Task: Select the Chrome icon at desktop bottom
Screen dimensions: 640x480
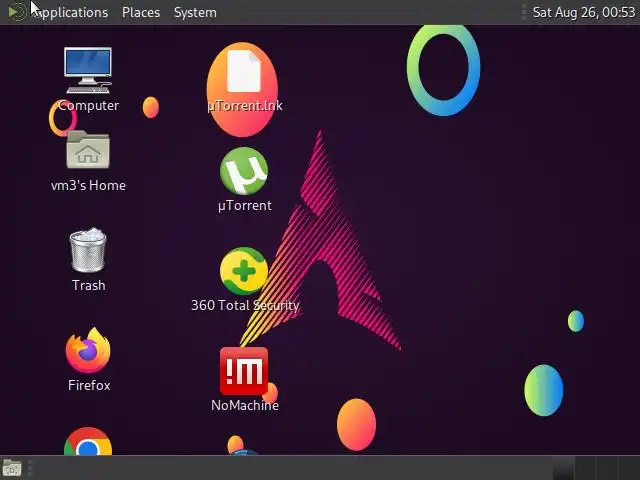Action: pyautogui.click(x=88, y=441)
